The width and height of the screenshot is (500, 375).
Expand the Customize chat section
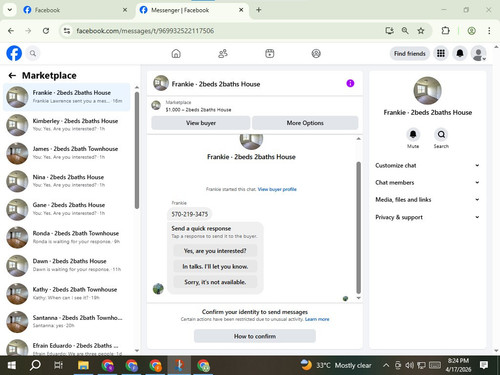click(427, 165)
